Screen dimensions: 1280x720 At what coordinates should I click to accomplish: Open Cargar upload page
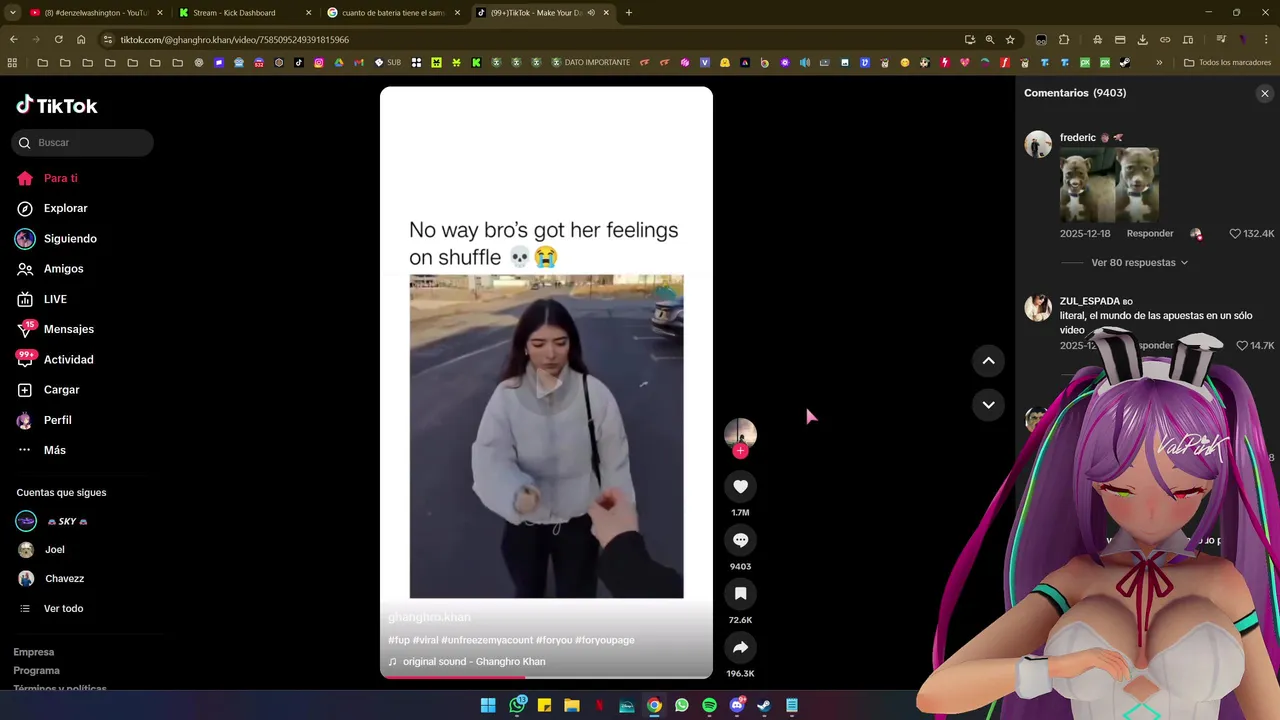(48, 390)
